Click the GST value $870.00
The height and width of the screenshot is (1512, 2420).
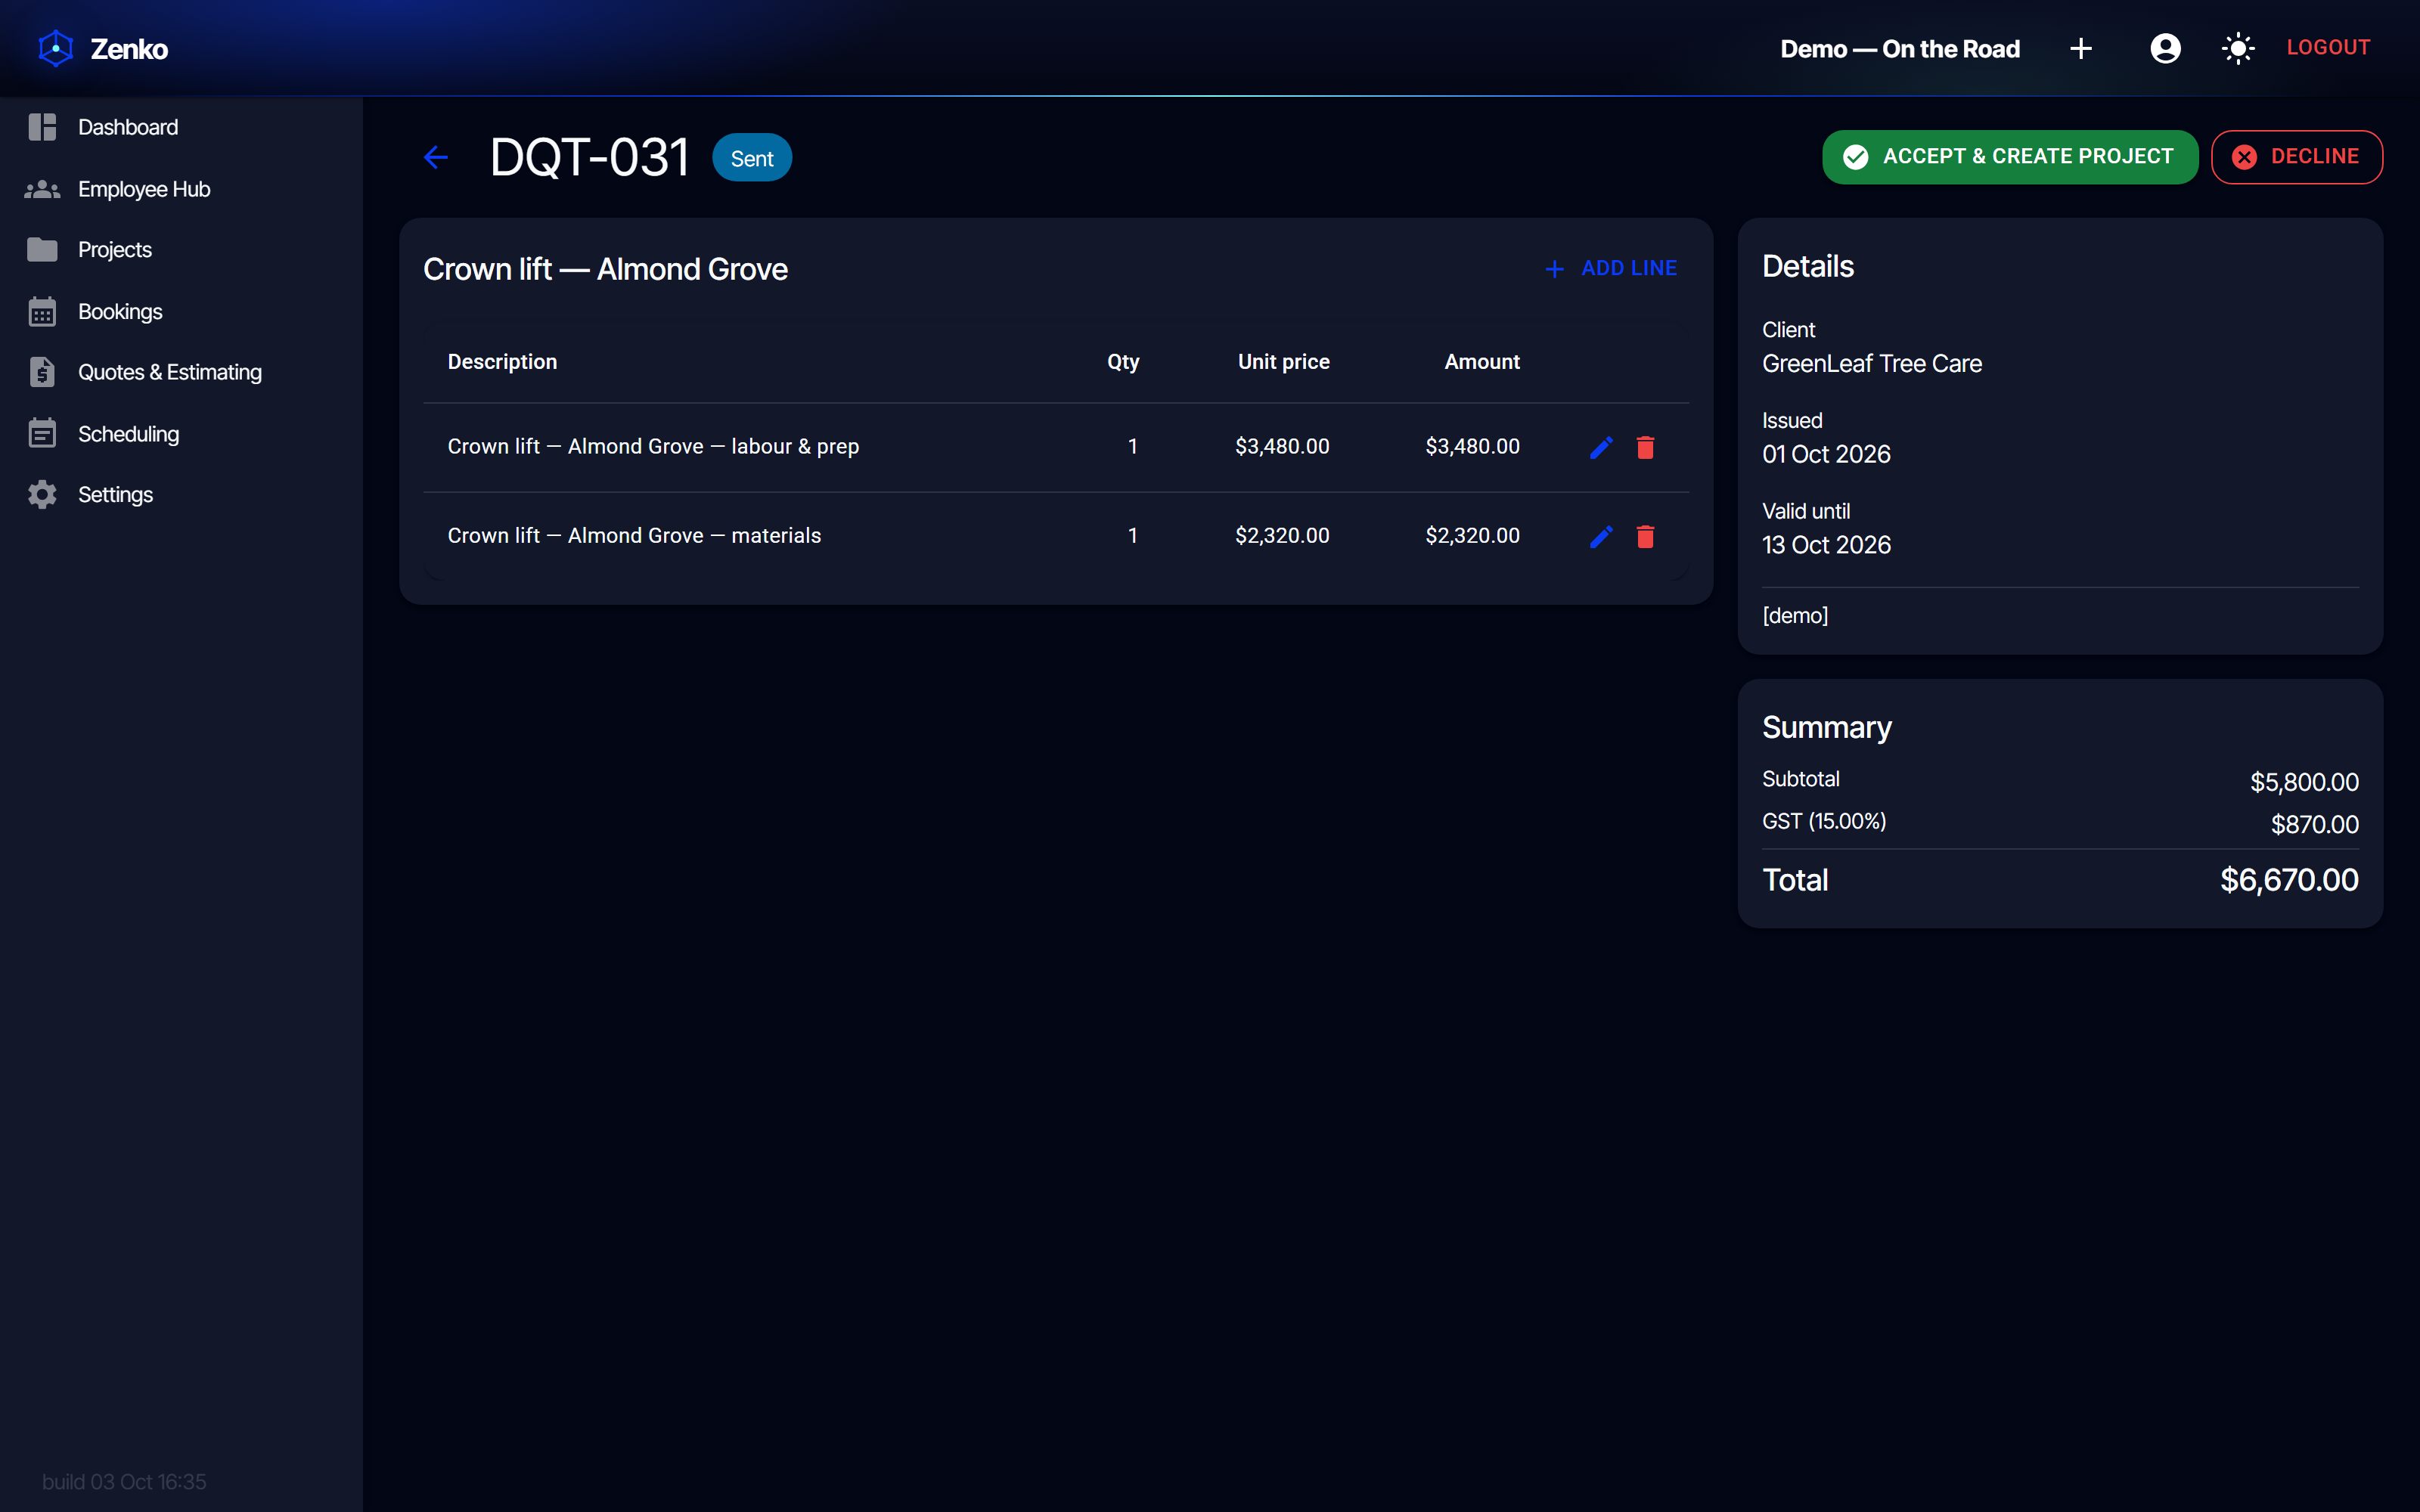pos(2314,824)
